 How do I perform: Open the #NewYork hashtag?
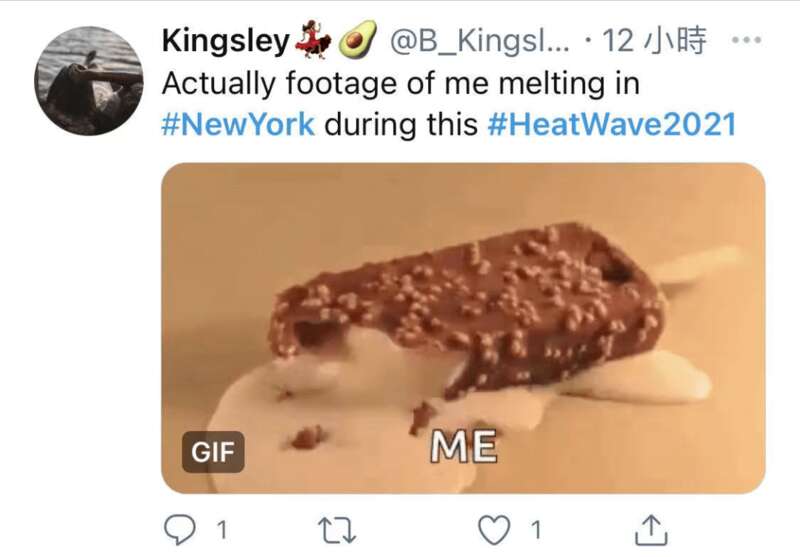pos(238,125)
